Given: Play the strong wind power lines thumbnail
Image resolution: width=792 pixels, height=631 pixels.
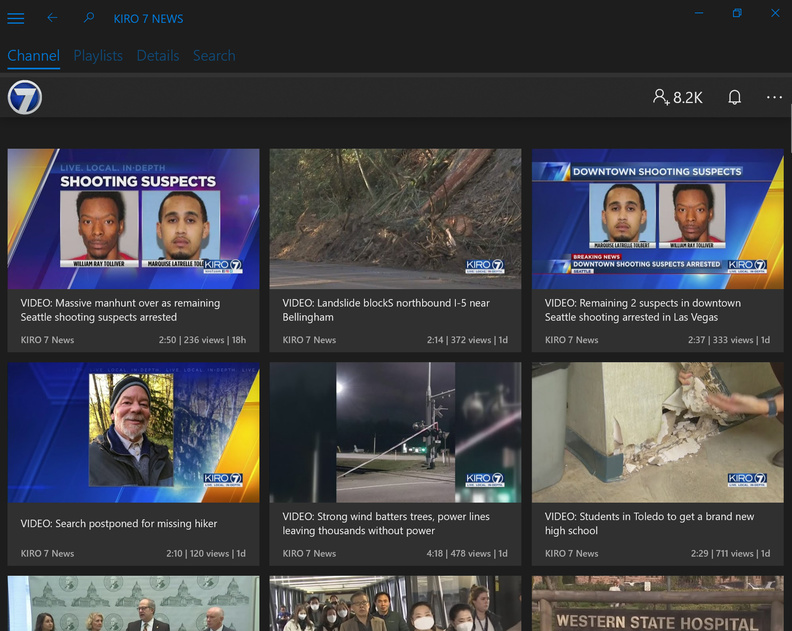Looking at the screenshot, I should [395, 432].
